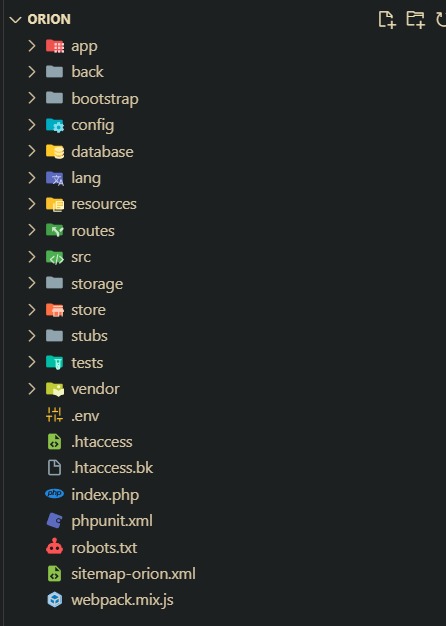Click the config folder gear icon
Image resolution: width=446 pixels, height=626 pixels.
click(x=55, y=125)
